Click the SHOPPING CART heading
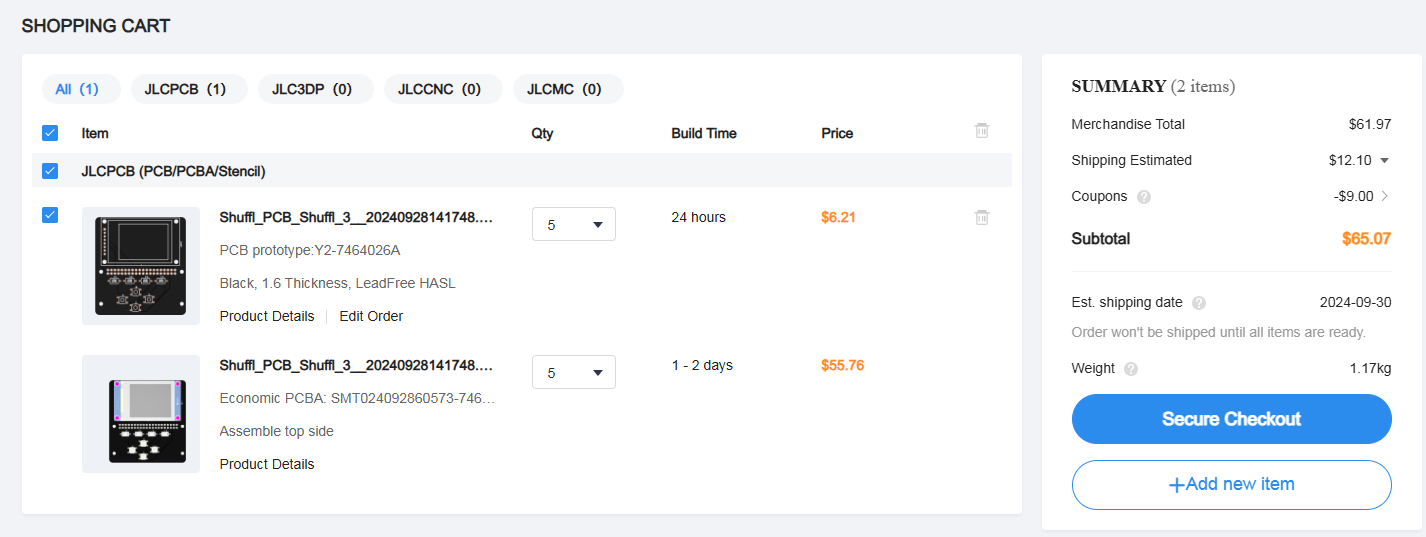1426x537 pixels. 96,26
